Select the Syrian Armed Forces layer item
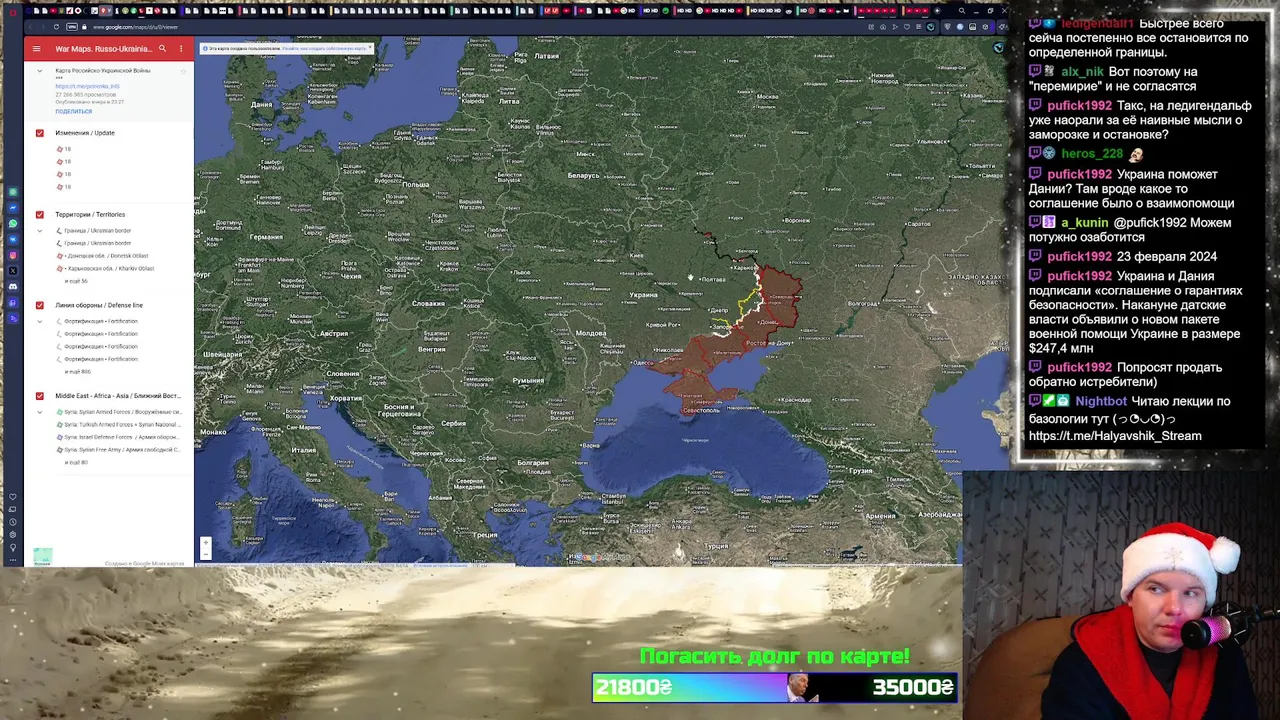The height and width of the screenshot is (720, 1280). (120, 412)
